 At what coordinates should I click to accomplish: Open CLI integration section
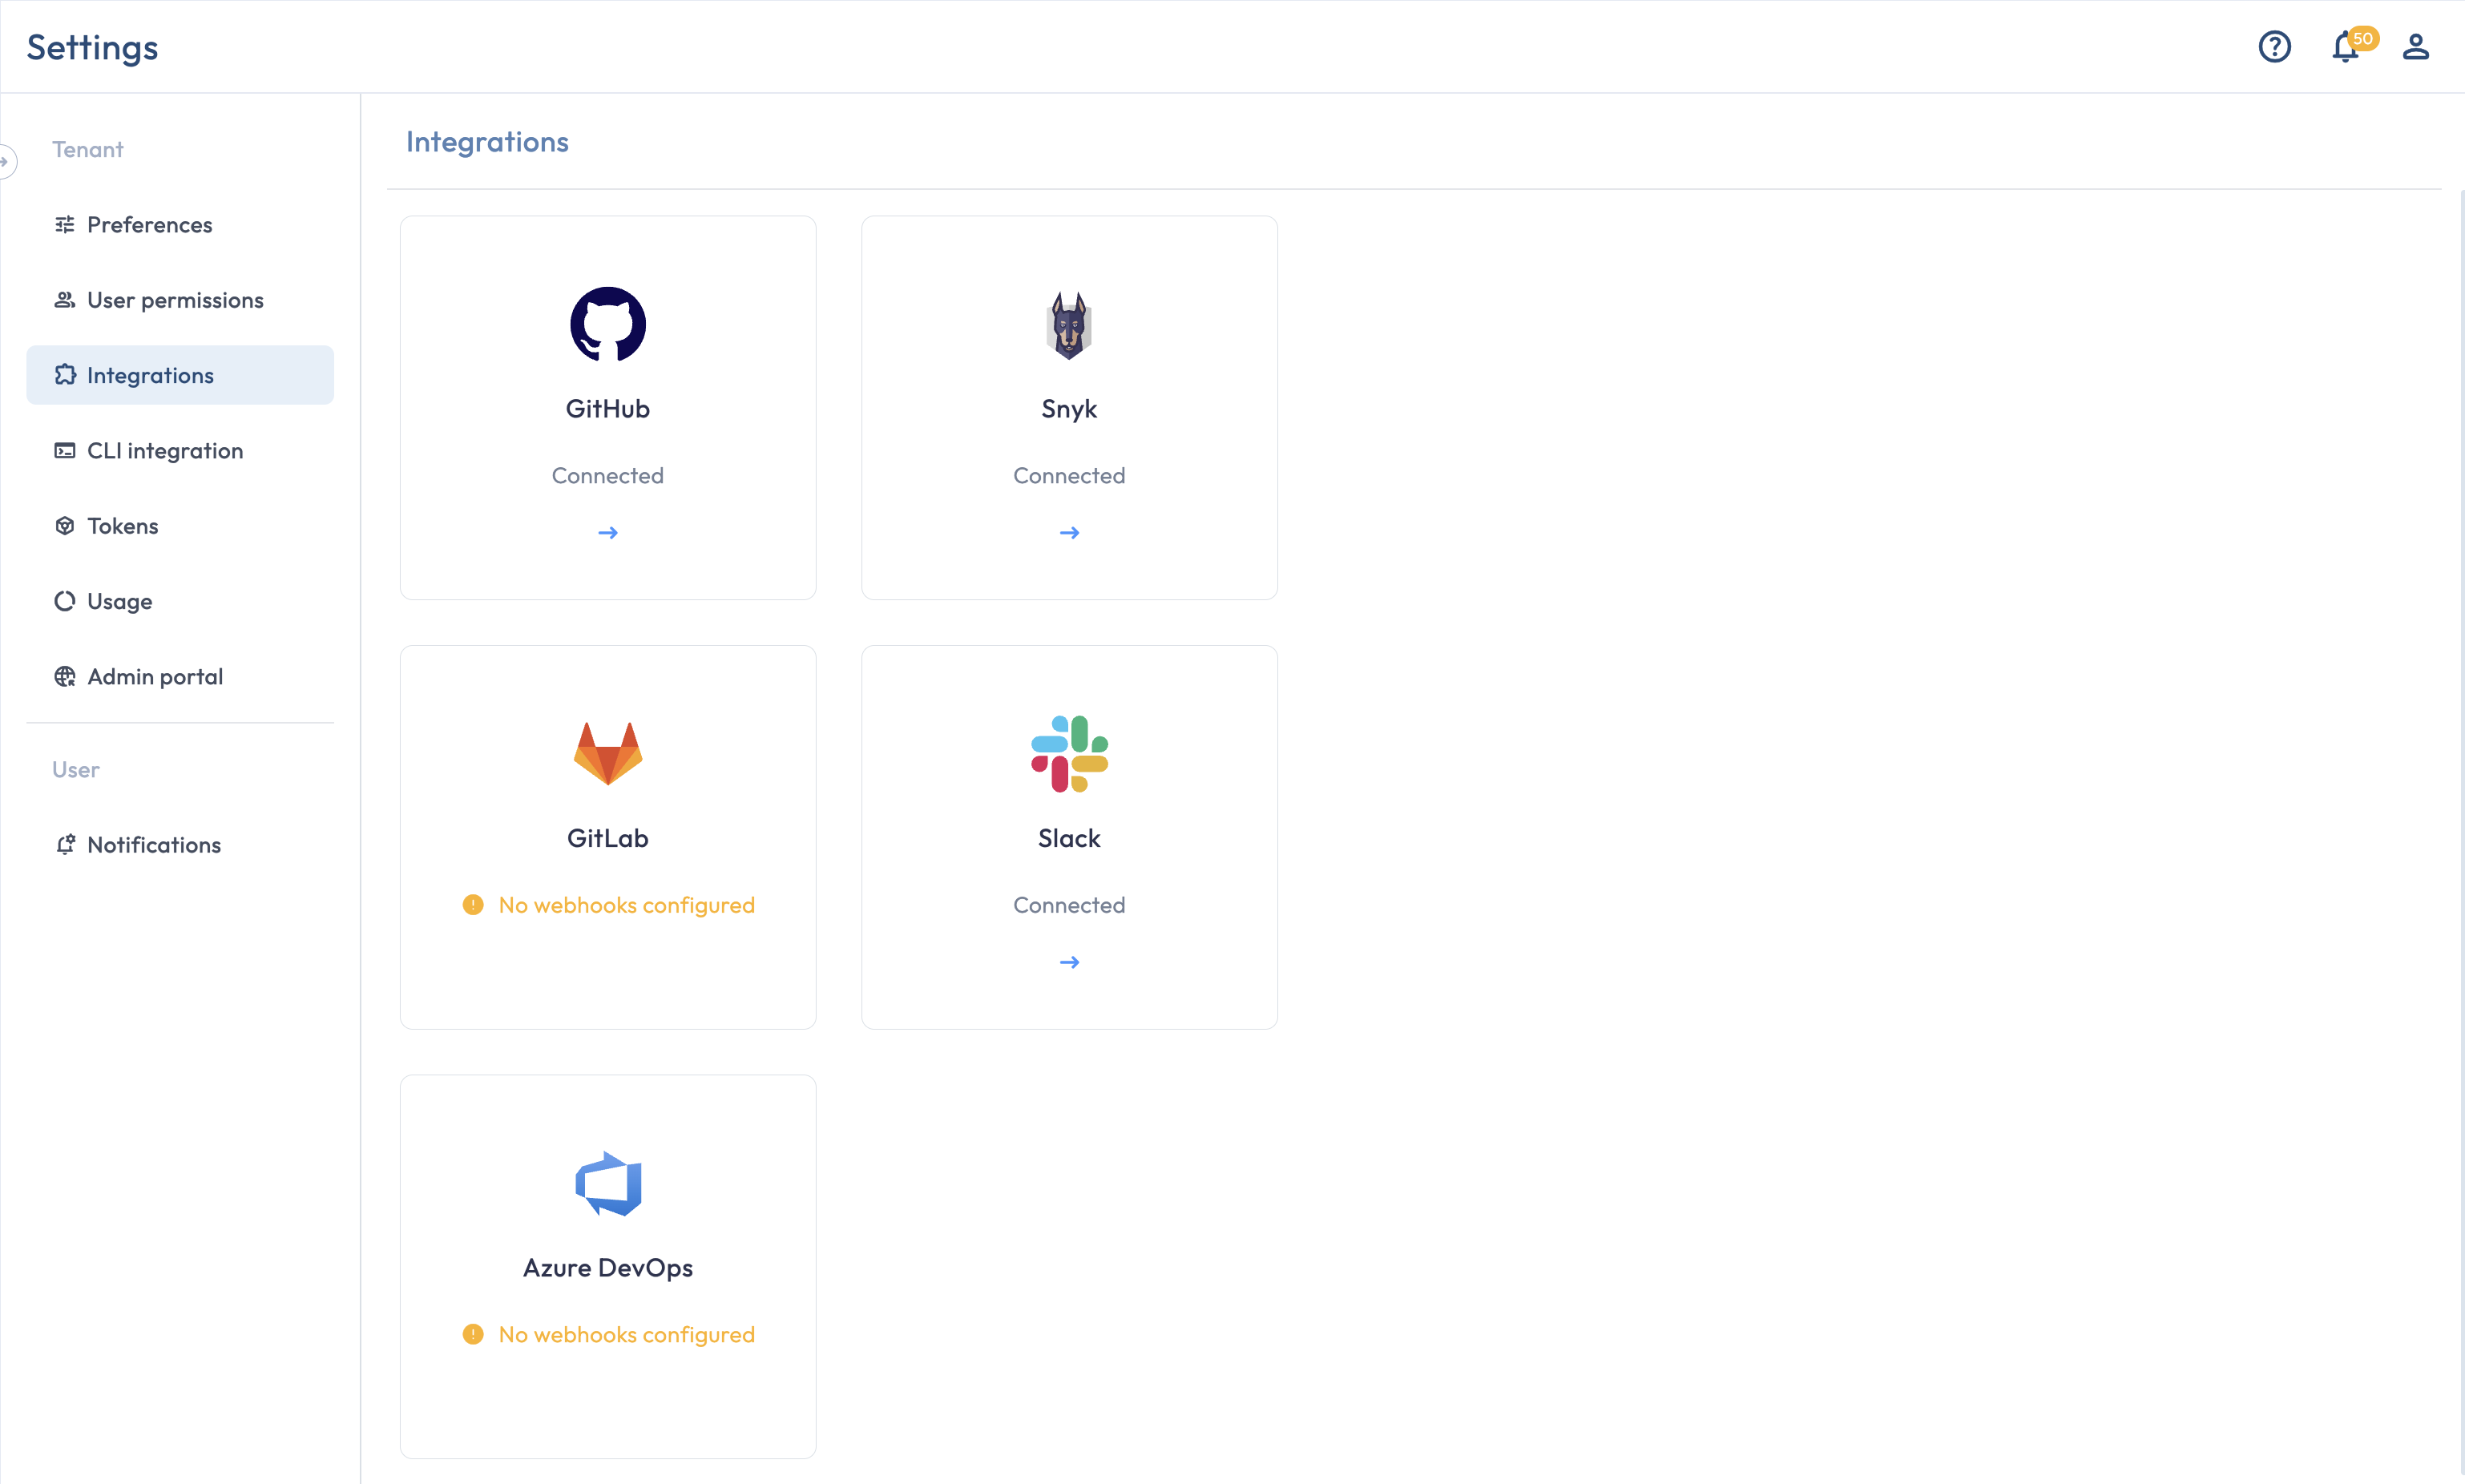pyautogui.click(x=180, y=451)
